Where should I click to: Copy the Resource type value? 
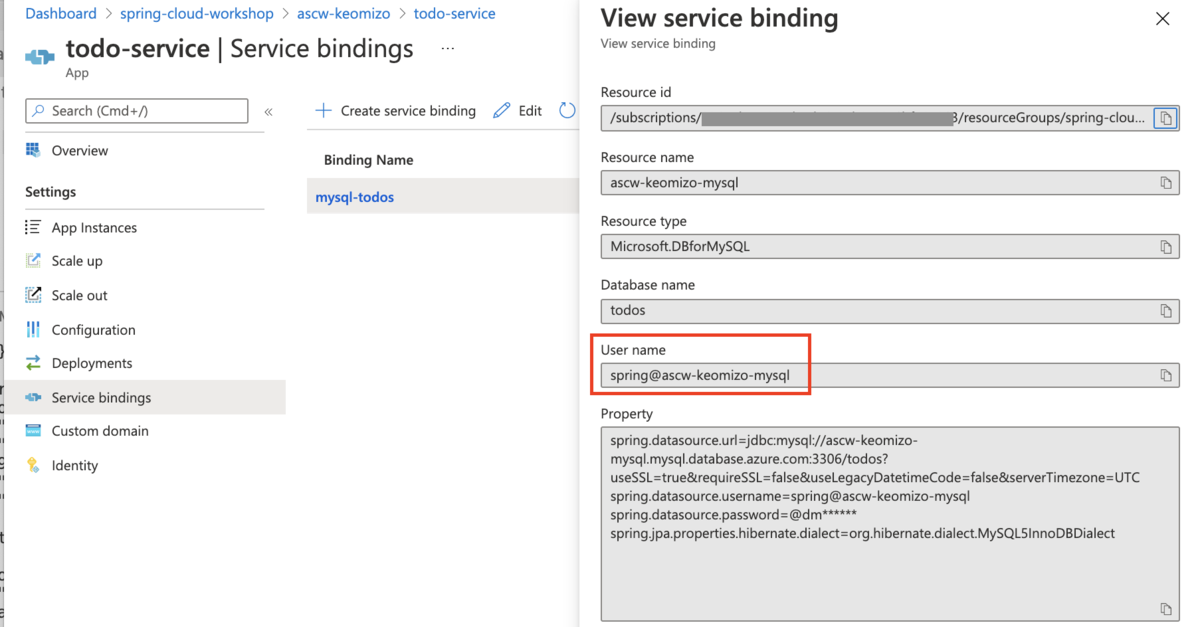(1165, 247)
